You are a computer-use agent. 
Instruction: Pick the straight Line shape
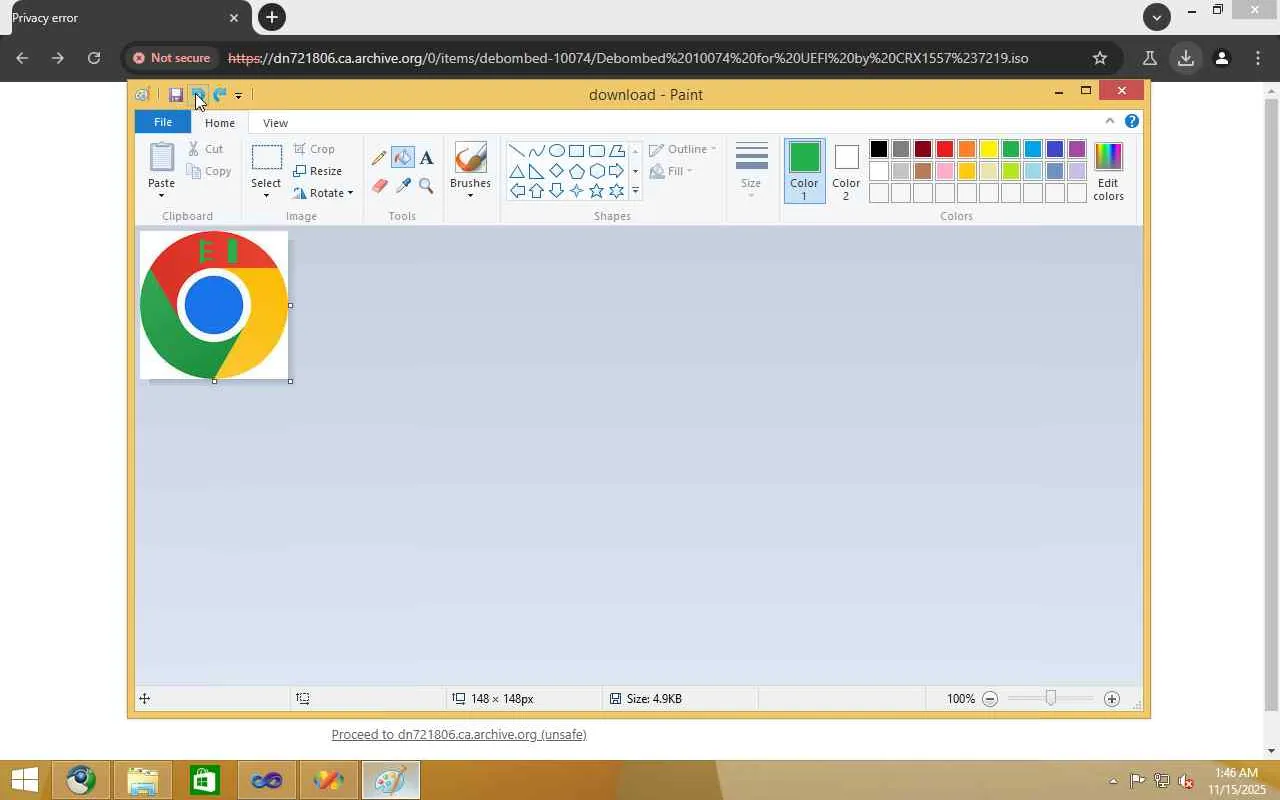[517, 151]
